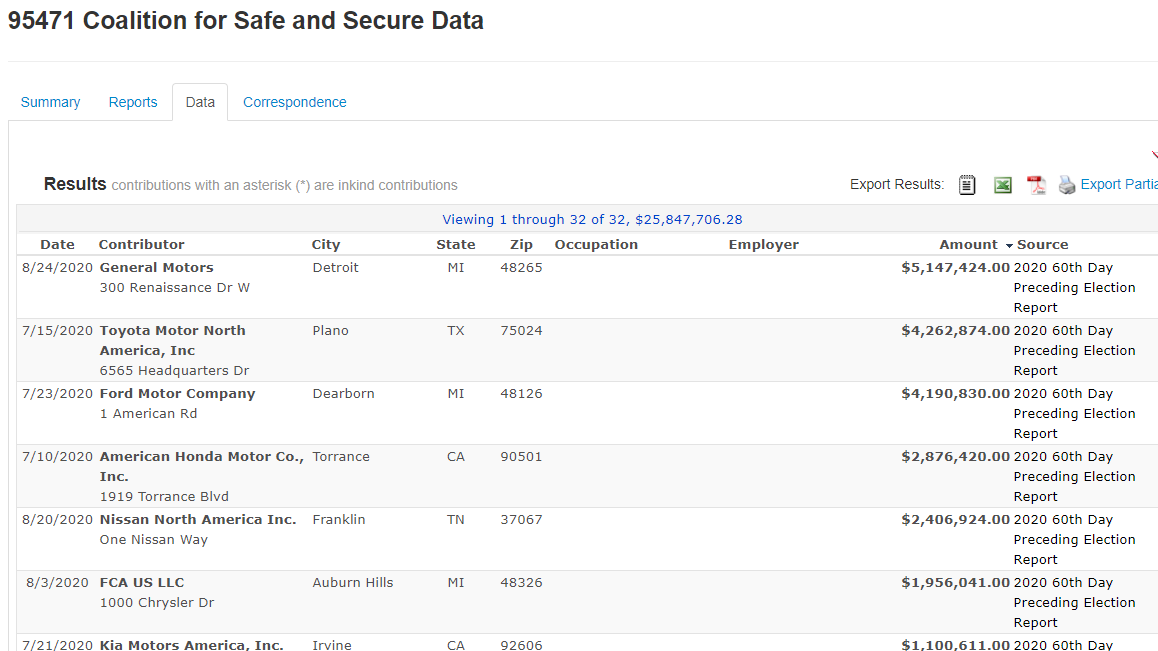Image resolution: width=1158 pixels, height=651 pixels.
Task: Select Nissan North America Inc. contributor
Action: (198, 519)
